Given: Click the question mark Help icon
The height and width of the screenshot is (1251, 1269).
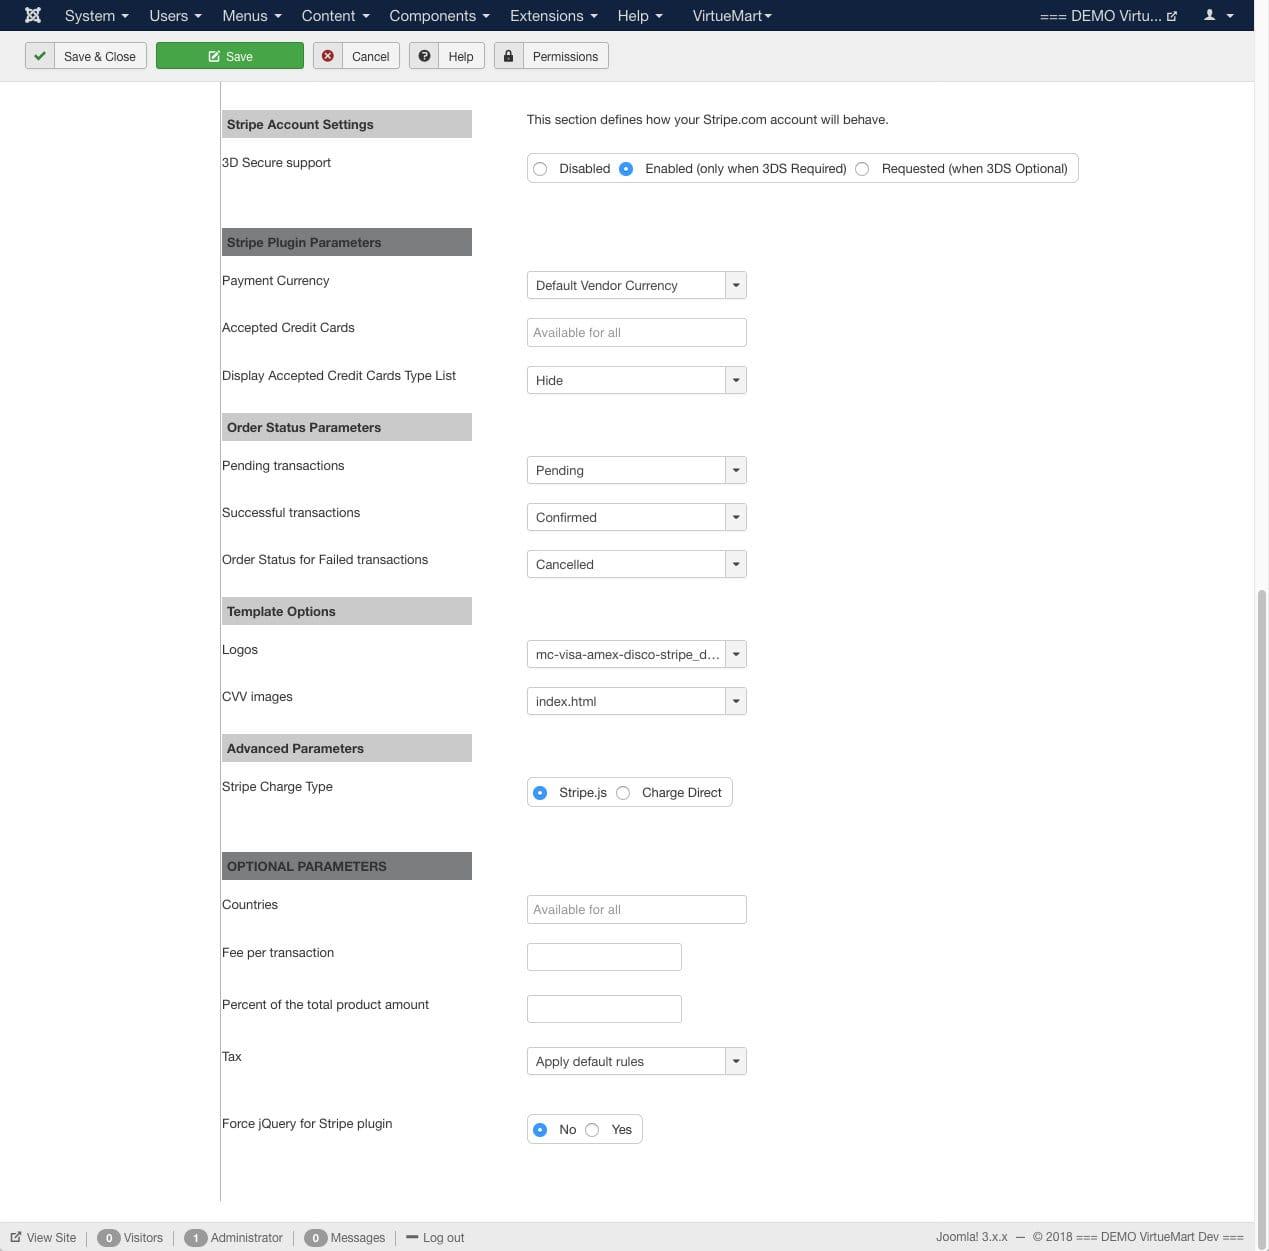Looking at the screenshot, I should [424, 56].
